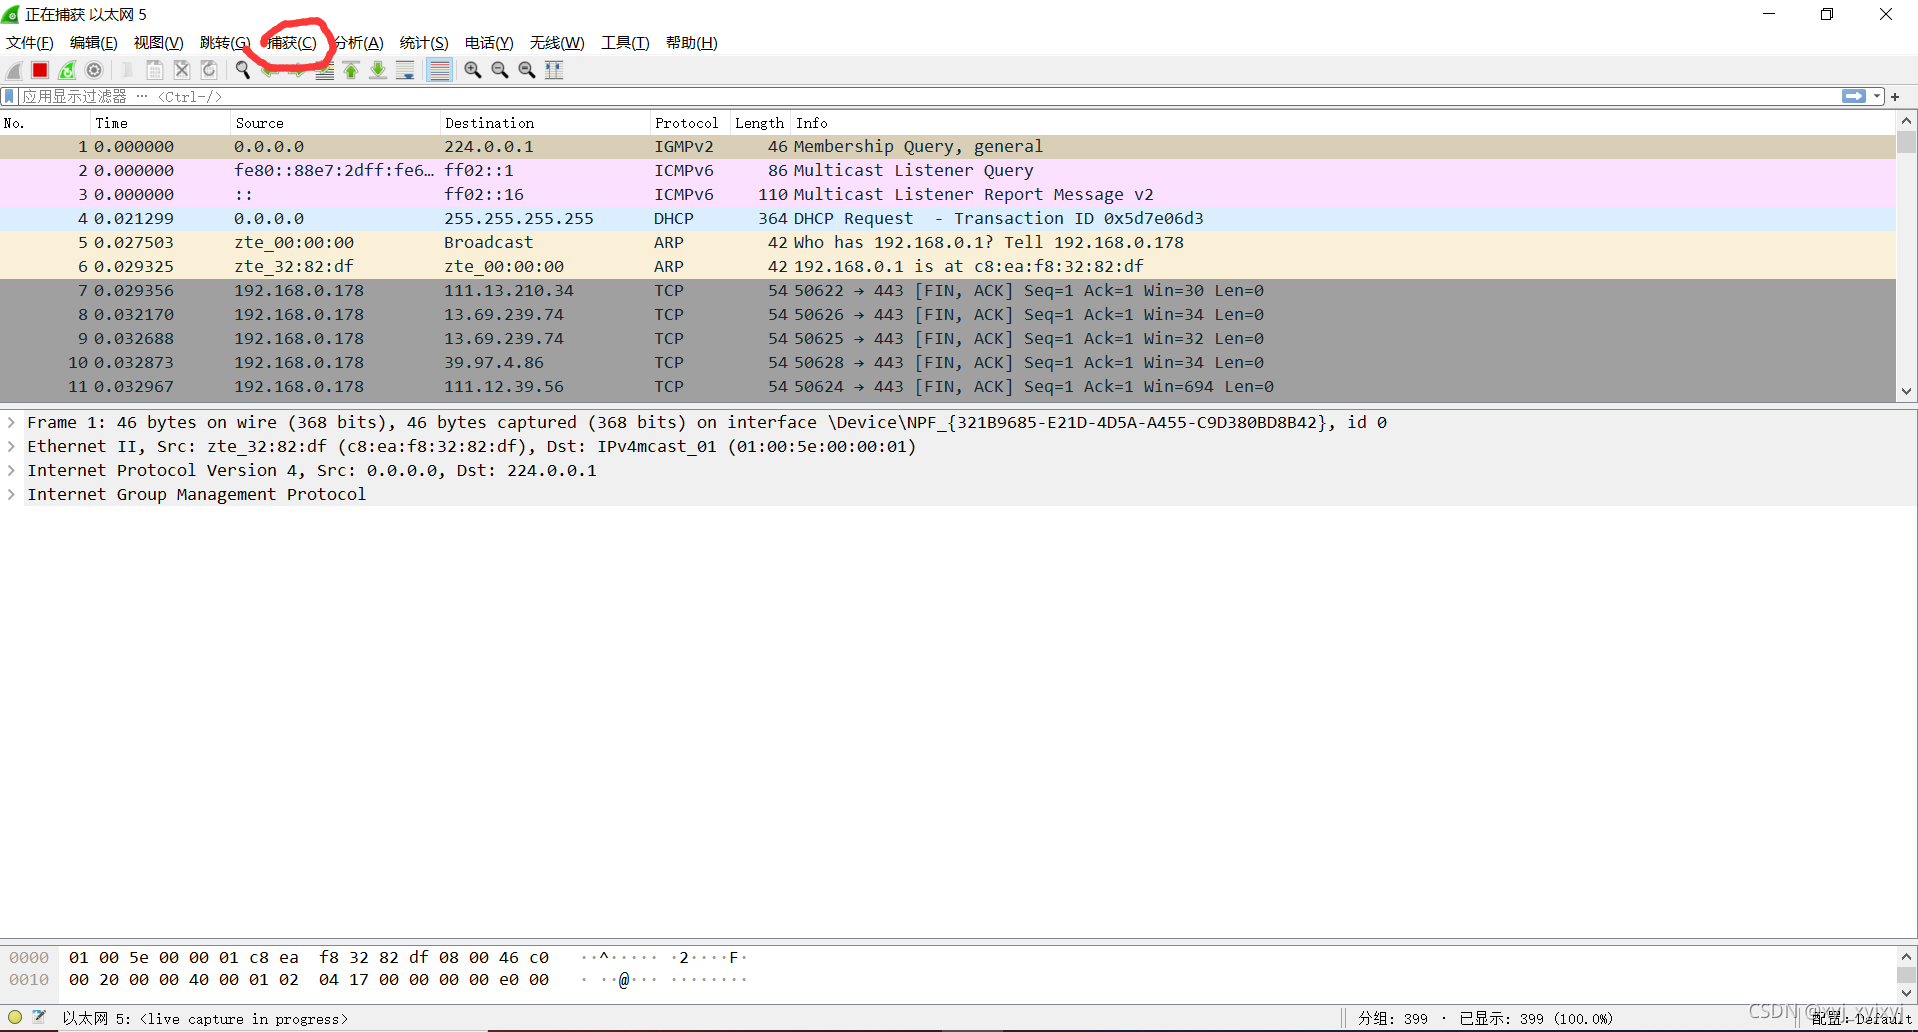Click hex pane scrollbar down arrow
The height and width of the screenshot is (1032, 1918).
pyautogui.click(x=1907, y=993)
